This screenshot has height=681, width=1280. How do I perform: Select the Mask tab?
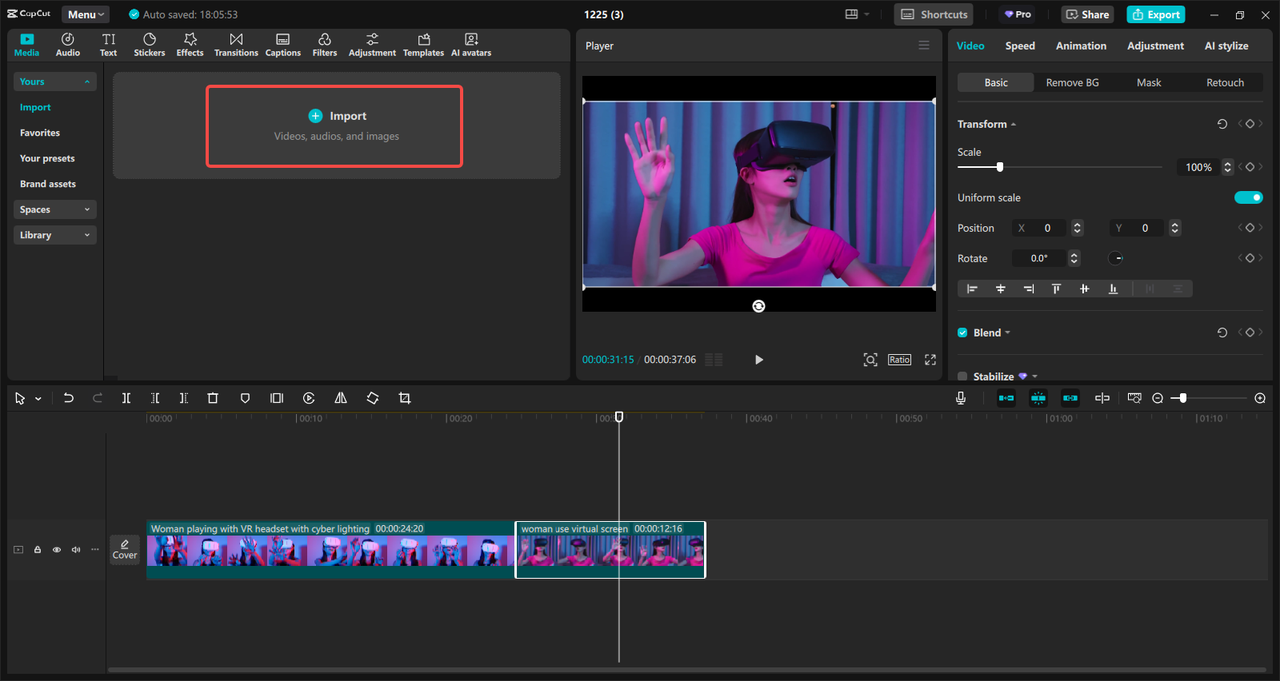pyautogui.click(x=1148, y=83)
